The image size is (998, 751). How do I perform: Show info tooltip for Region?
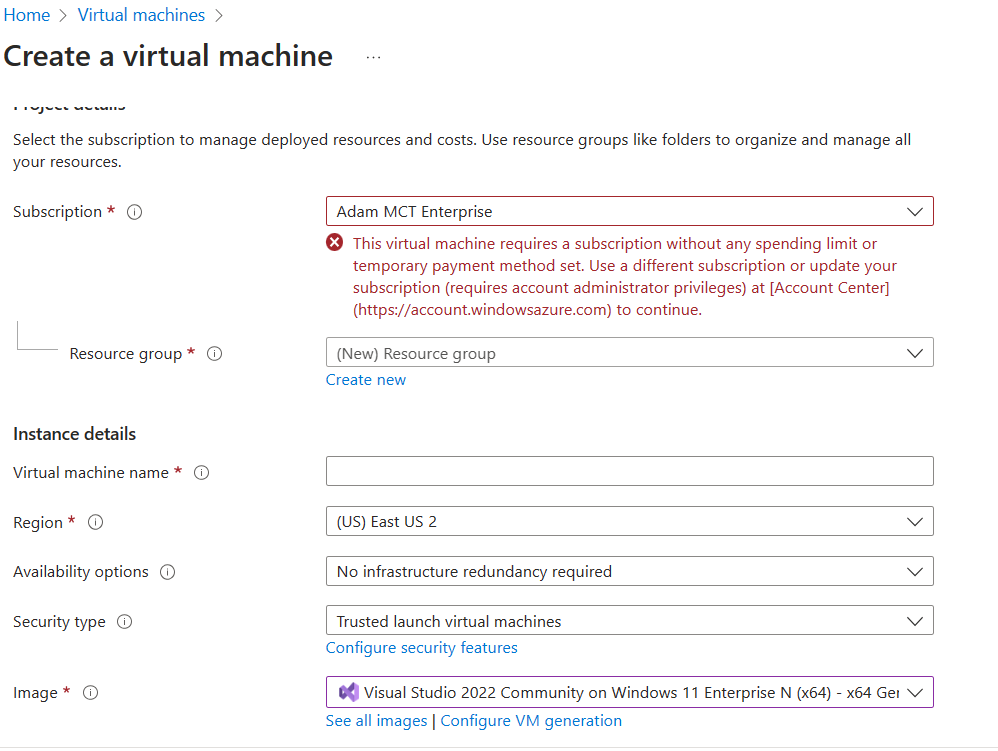95,522
